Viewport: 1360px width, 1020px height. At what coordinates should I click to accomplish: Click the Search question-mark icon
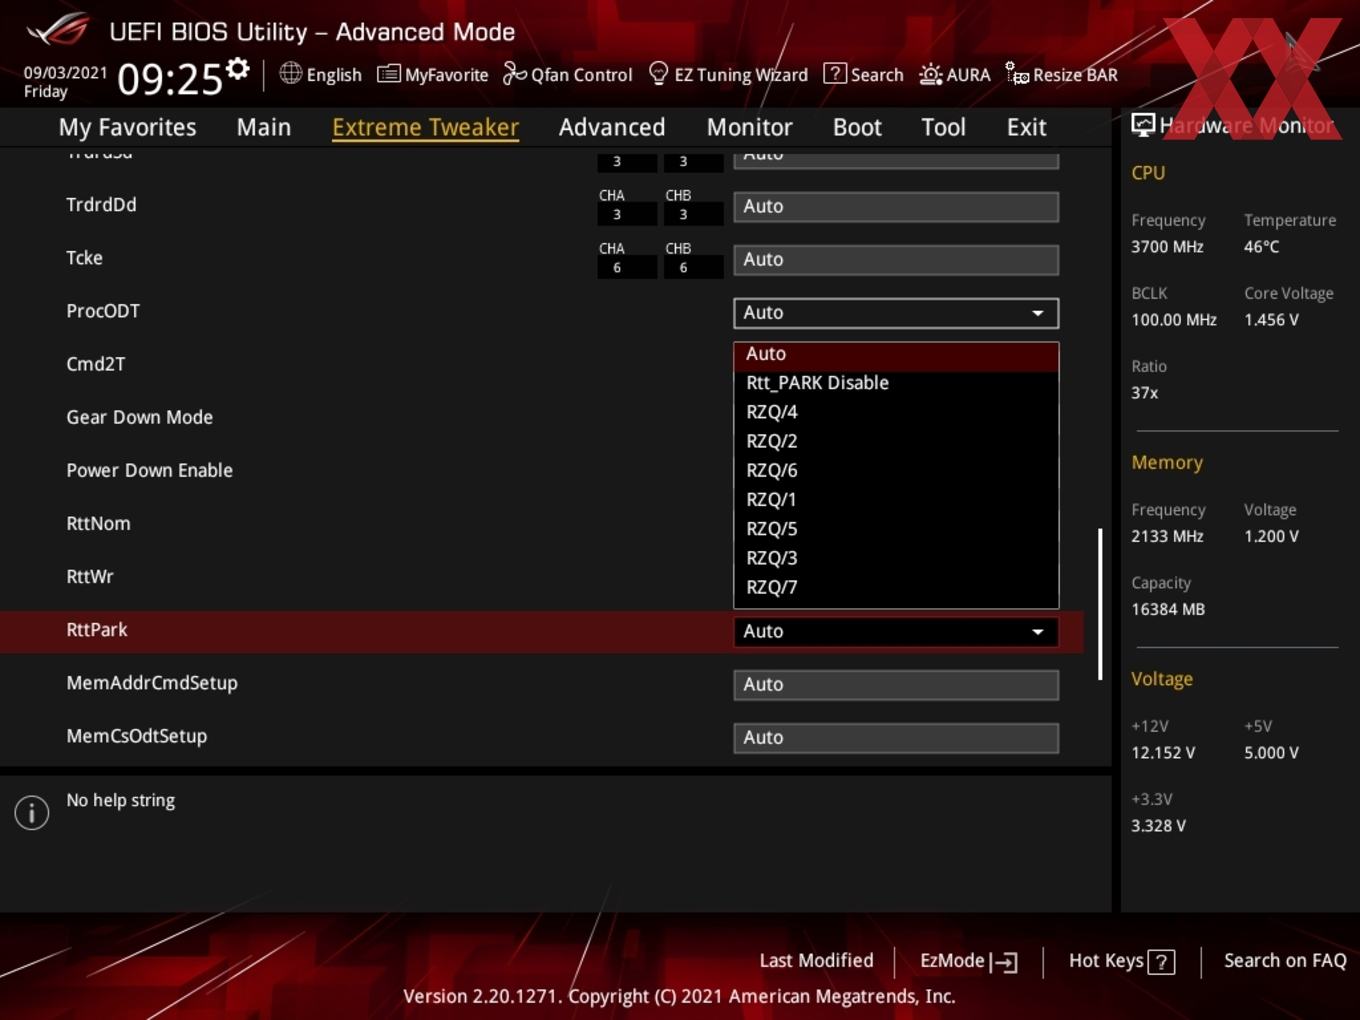coord(834,74)
